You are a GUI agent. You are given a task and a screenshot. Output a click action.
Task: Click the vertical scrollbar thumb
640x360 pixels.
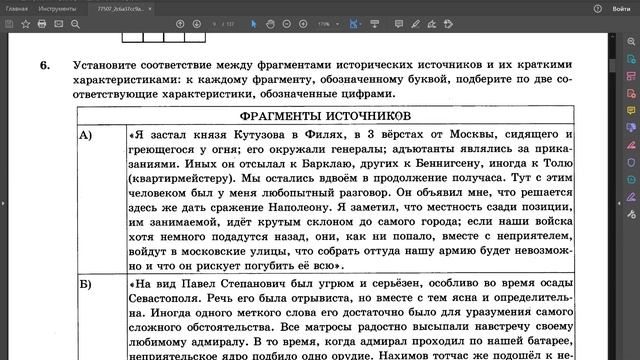(x=612, y=65)
